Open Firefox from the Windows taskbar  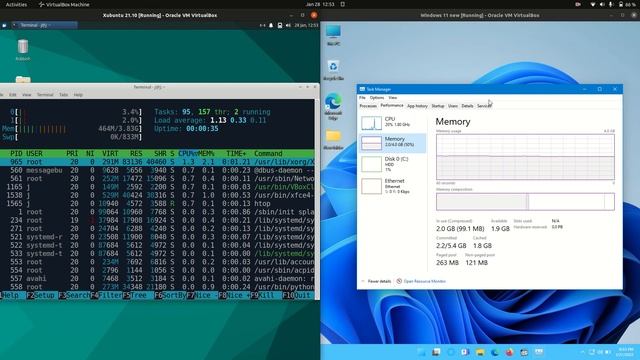[509, 352]
